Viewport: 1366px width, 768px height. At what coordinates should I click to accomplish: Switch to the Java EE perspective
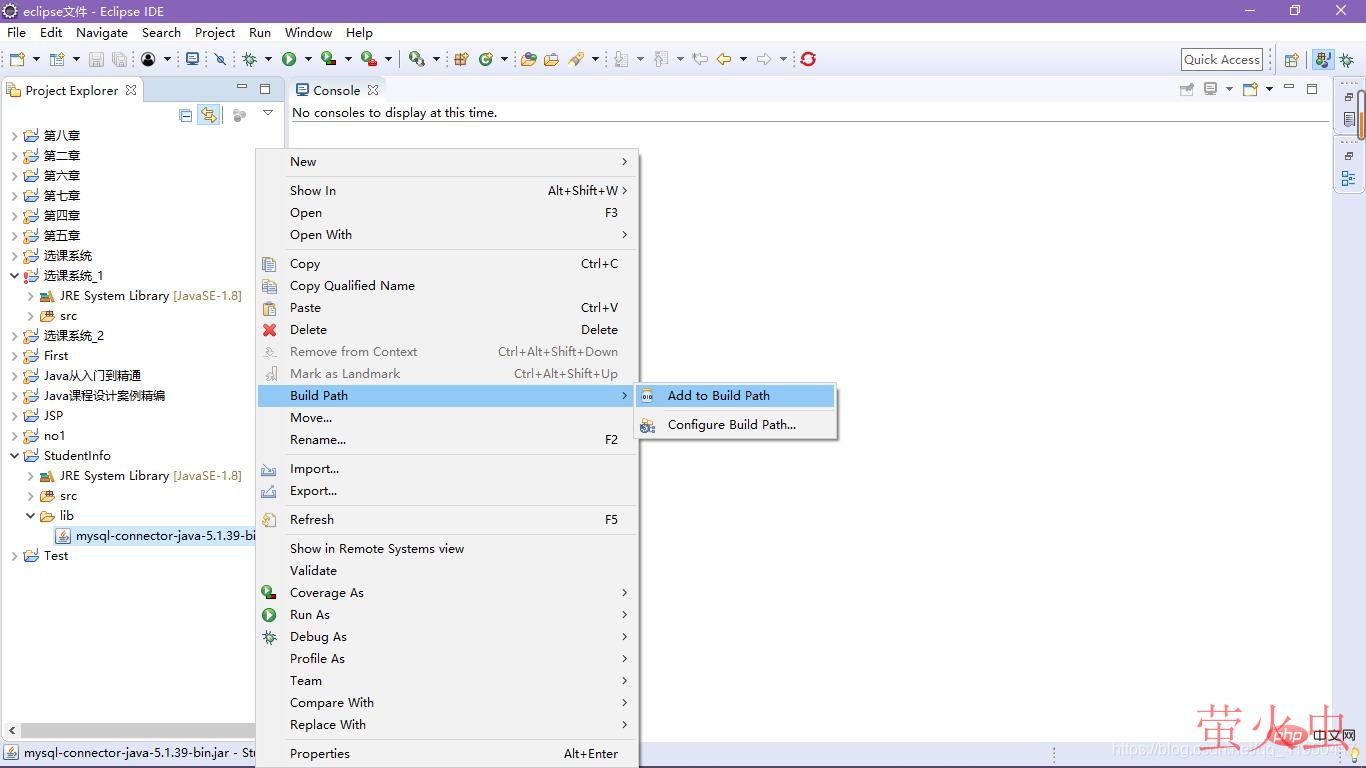(1323, 60)
